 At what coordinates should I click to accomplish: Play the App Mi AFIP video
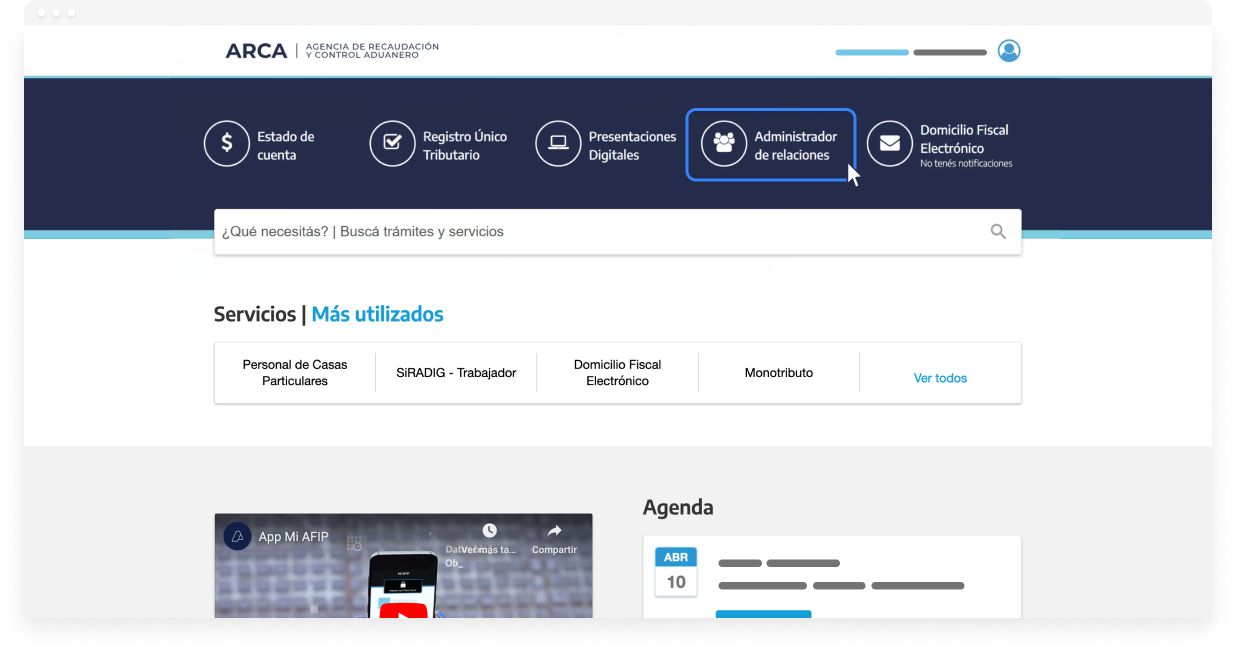pos(403,609)
